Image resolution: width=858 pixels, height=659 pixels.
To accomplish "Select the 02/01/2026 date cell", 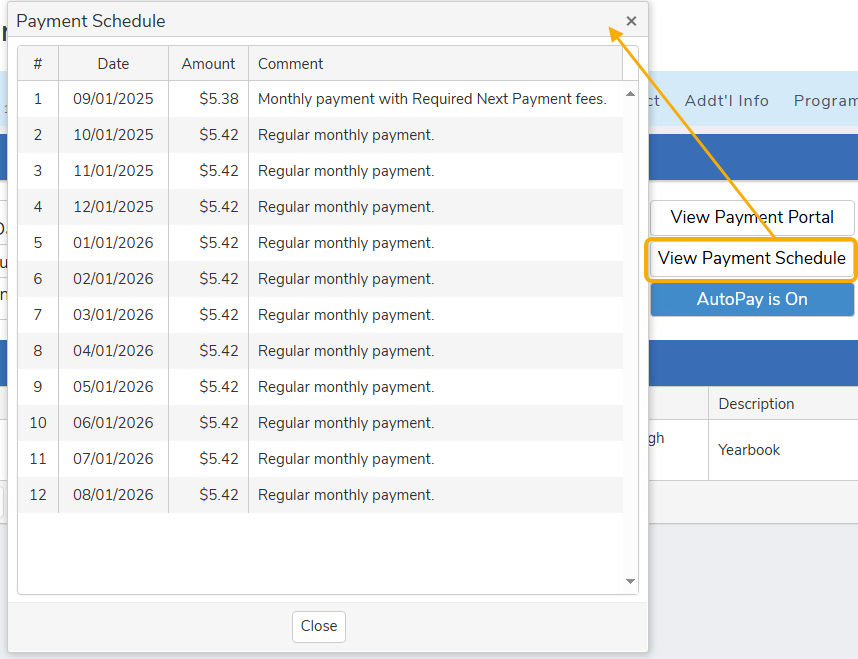I will point(113,279).
